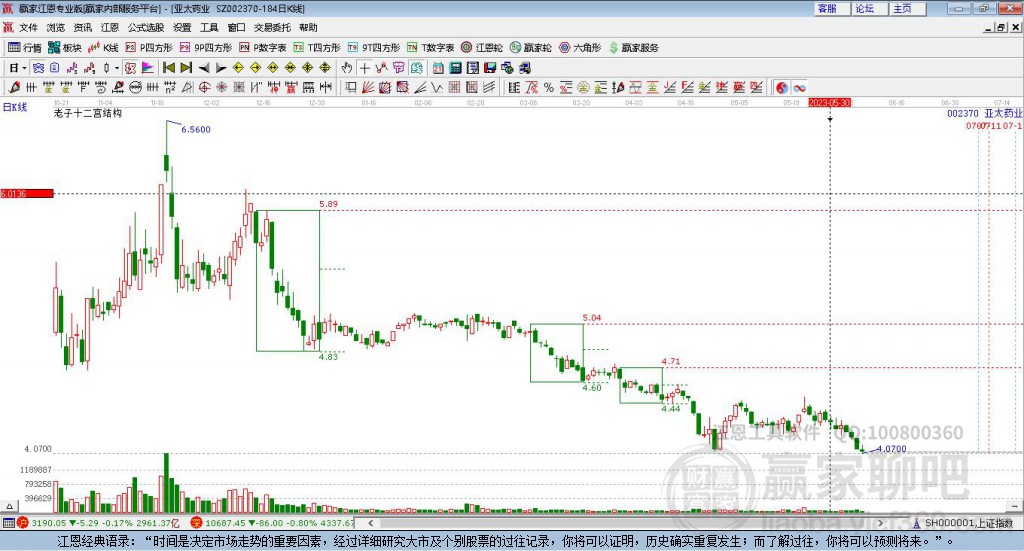1024x551 pixels.
Task: Click the 论坛 forum button
Action: pyautogui.click(x=870, y=8)
